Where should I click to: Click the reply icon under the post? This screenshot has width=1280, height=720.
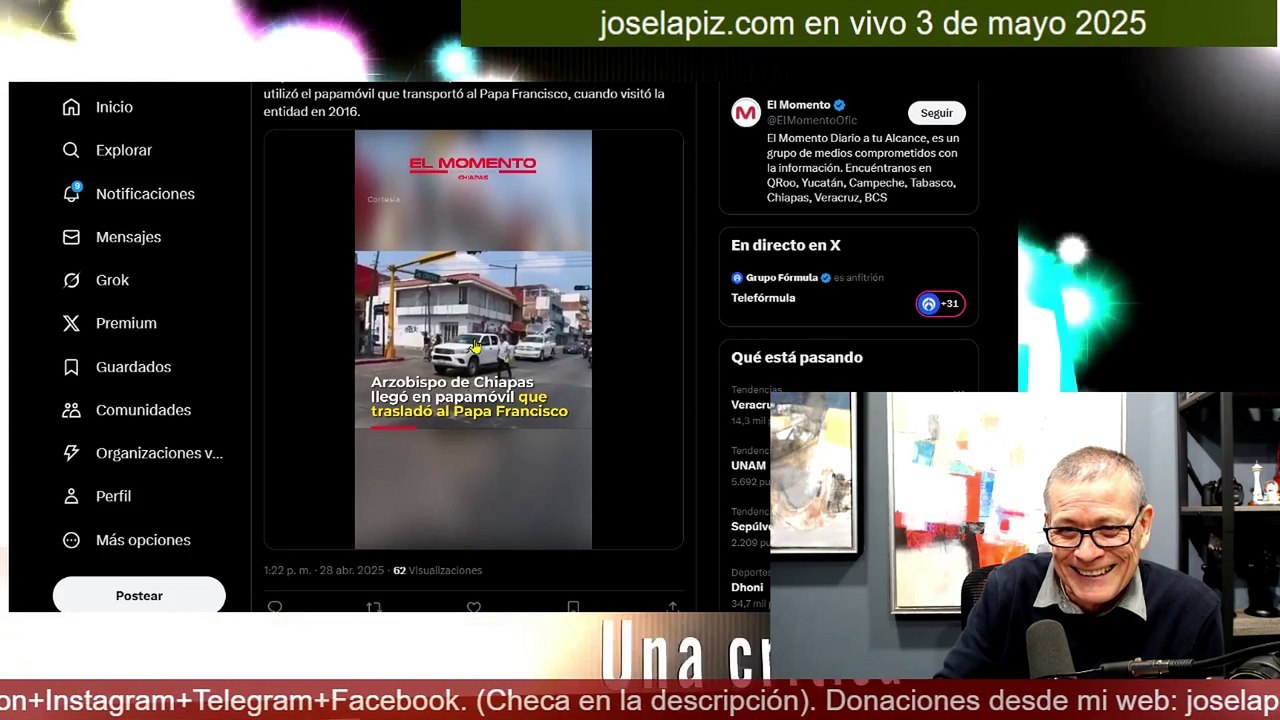(275, 606)
